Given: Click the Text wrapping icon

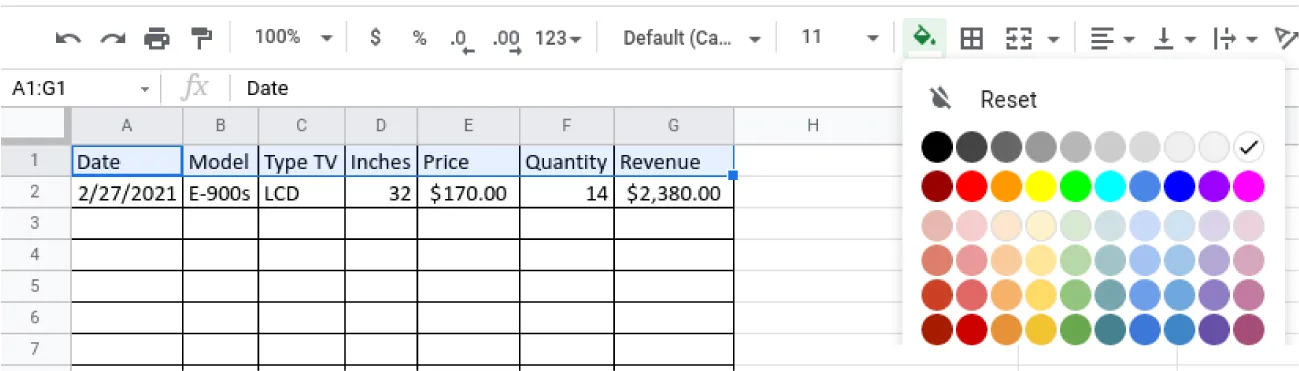Looking at the screenshot, I should [1224, 39].
